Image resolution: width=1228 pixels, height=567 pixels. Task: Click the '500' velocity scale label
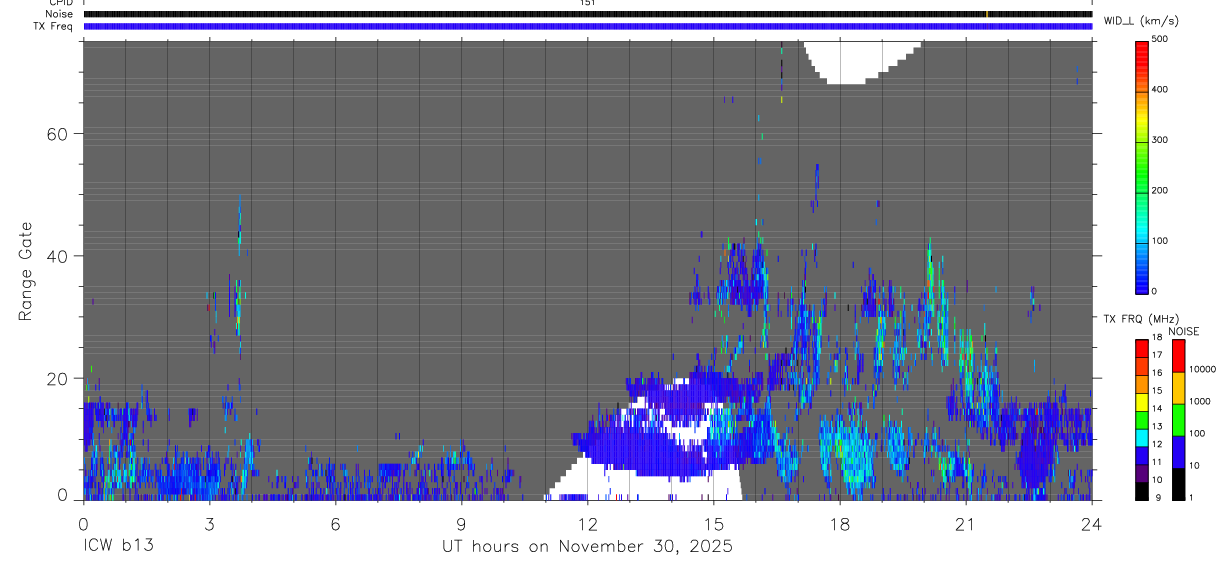pos(1160,39)
